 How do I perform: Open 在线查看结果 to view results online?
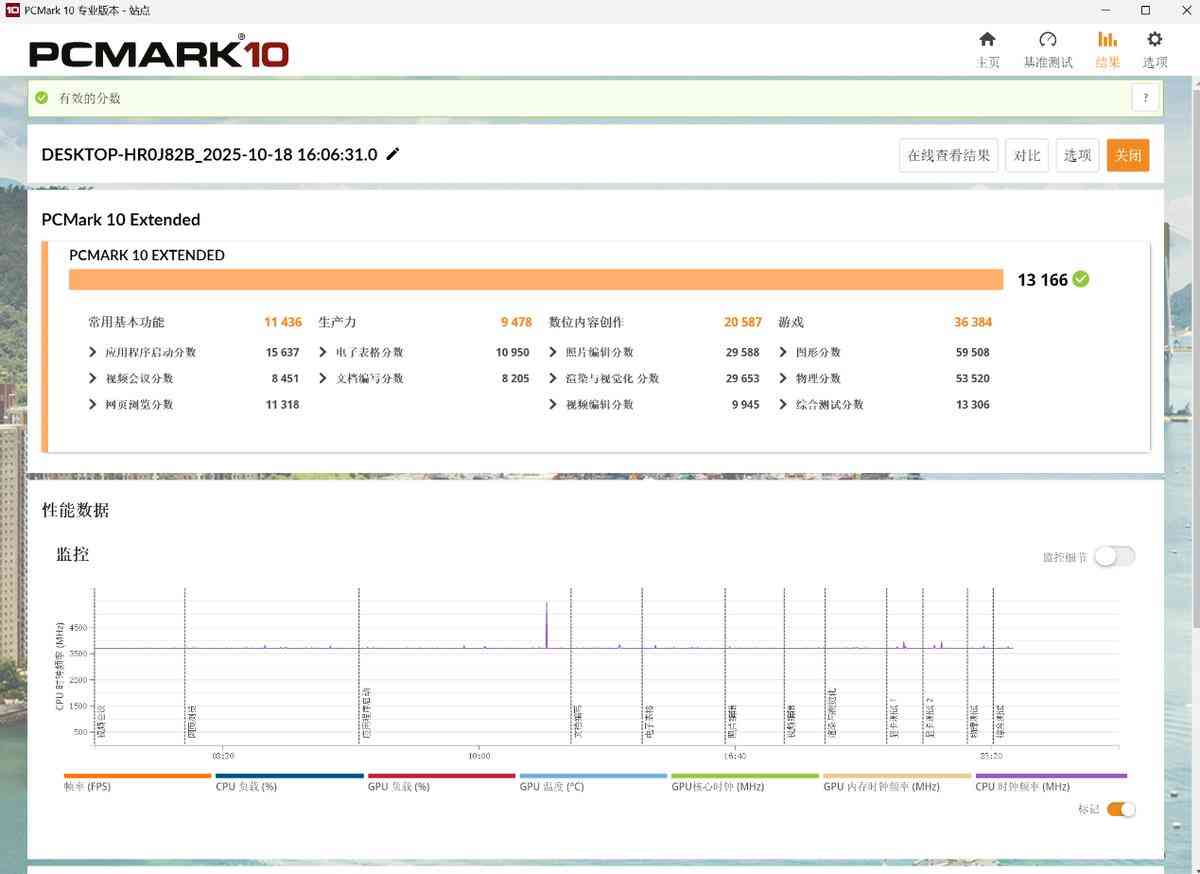[948, 155]
